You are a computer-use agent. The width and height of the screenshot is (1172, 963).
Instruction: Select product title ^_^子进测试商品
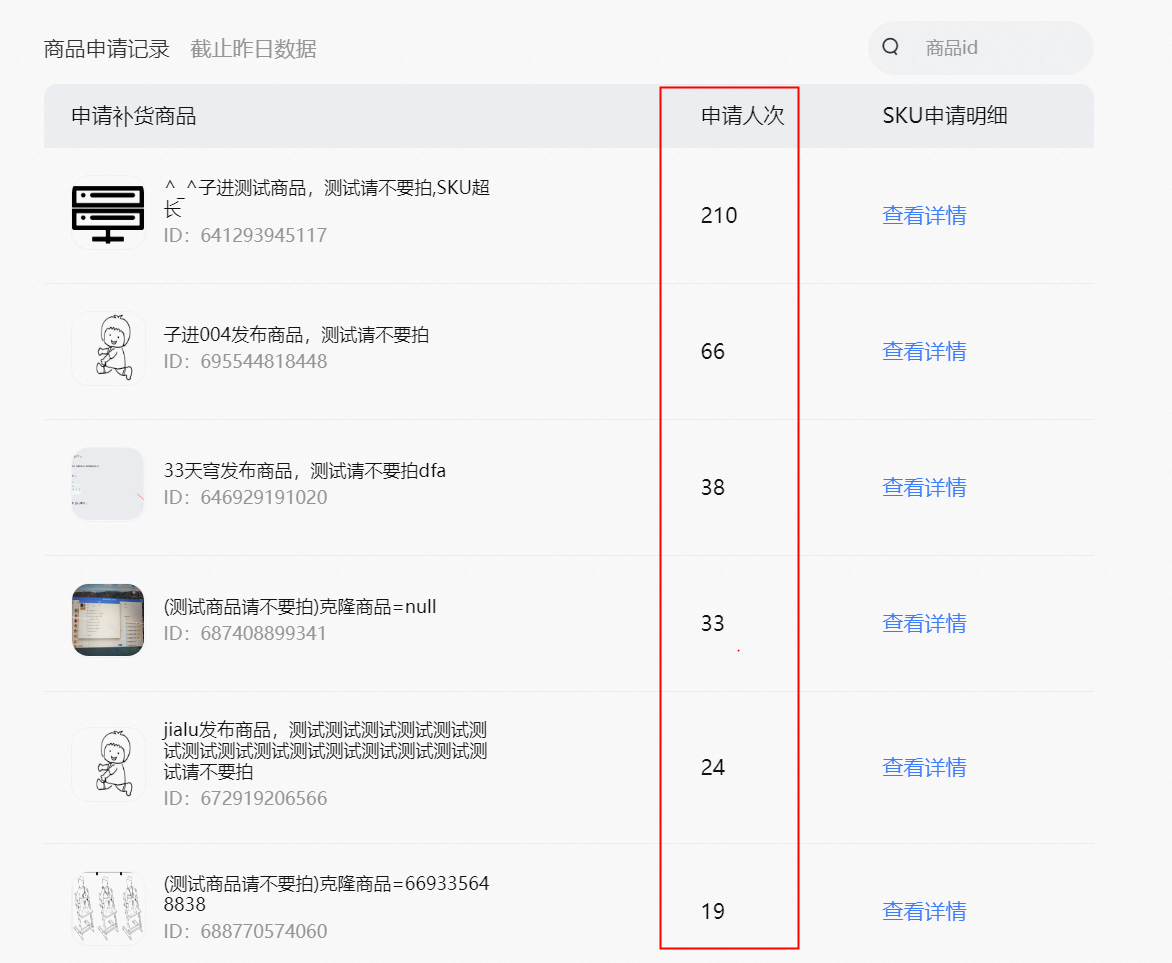pyautogui.click(x=327, y=198)
